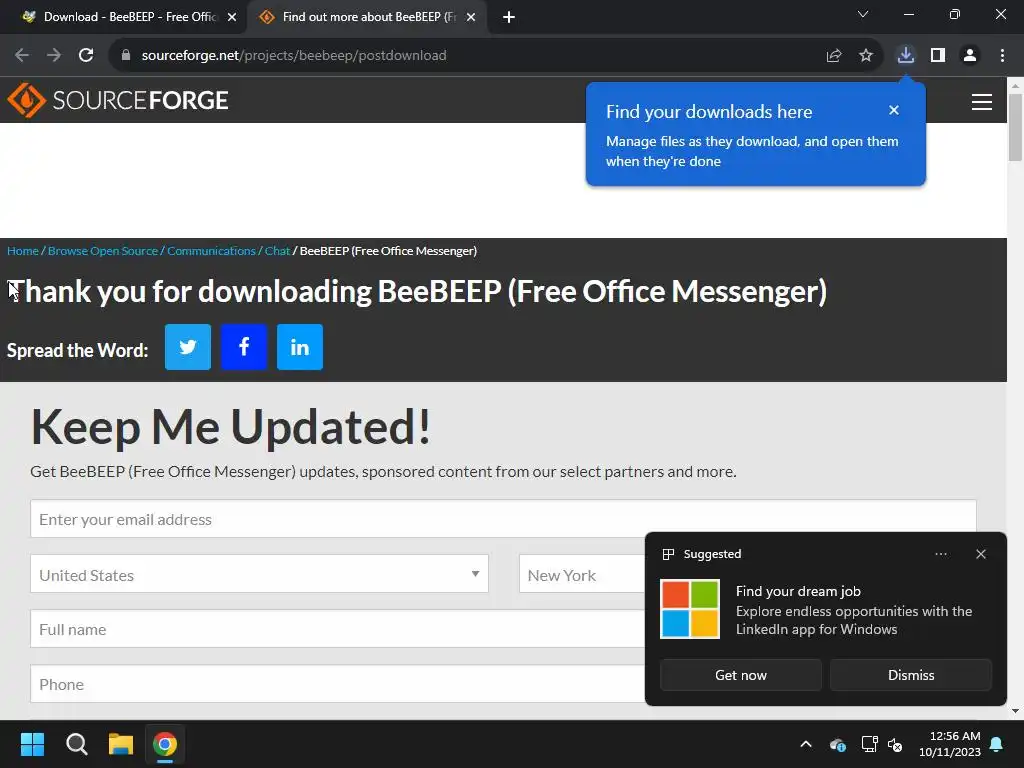Open Windows taskbar search
1024x768 pixels.
[76, 744]
